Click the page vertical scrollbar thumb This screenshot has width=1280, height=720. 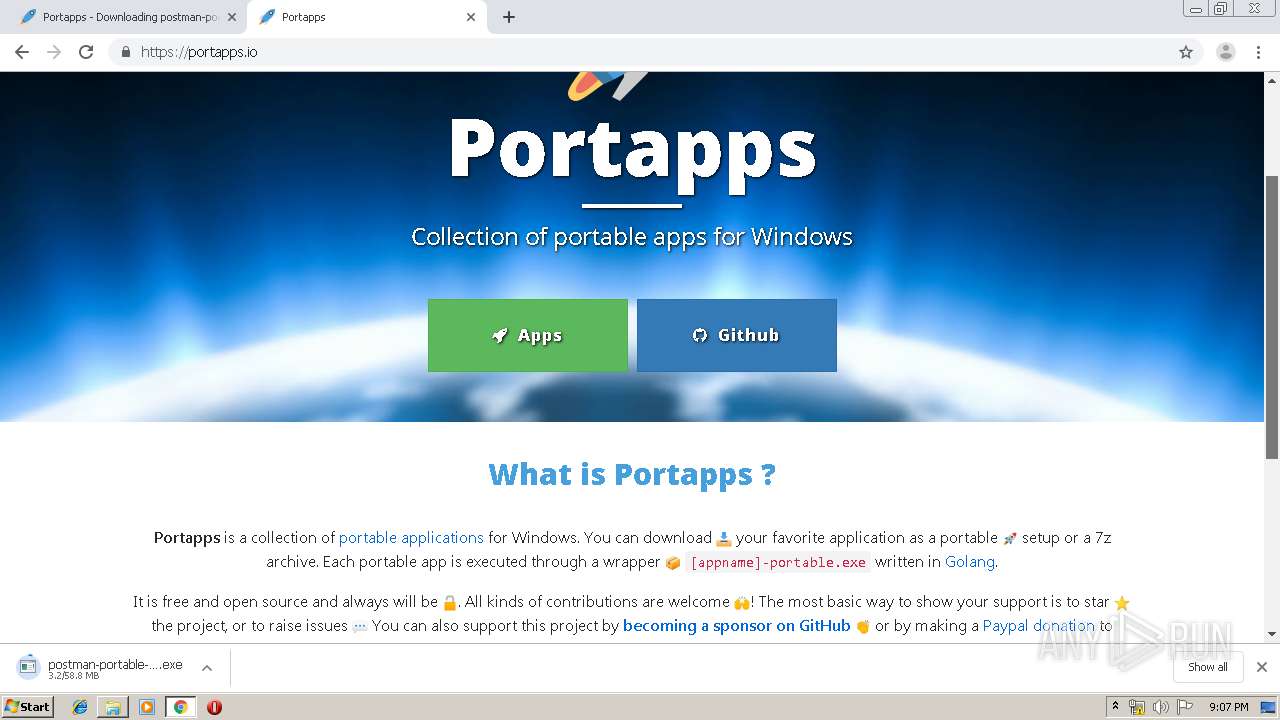pyautogui.click(x=1272, y=316)
